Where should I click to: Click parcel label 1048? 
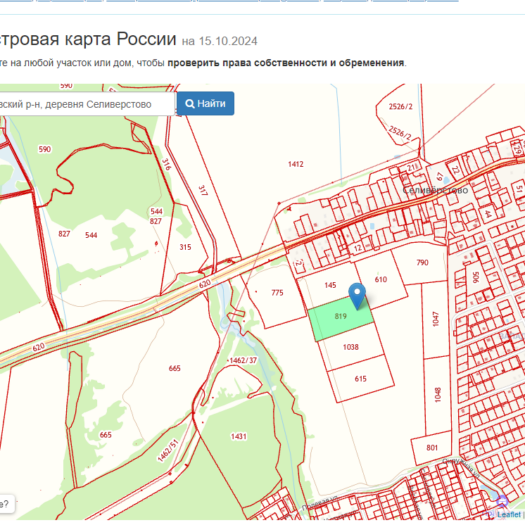coord(437,394)
